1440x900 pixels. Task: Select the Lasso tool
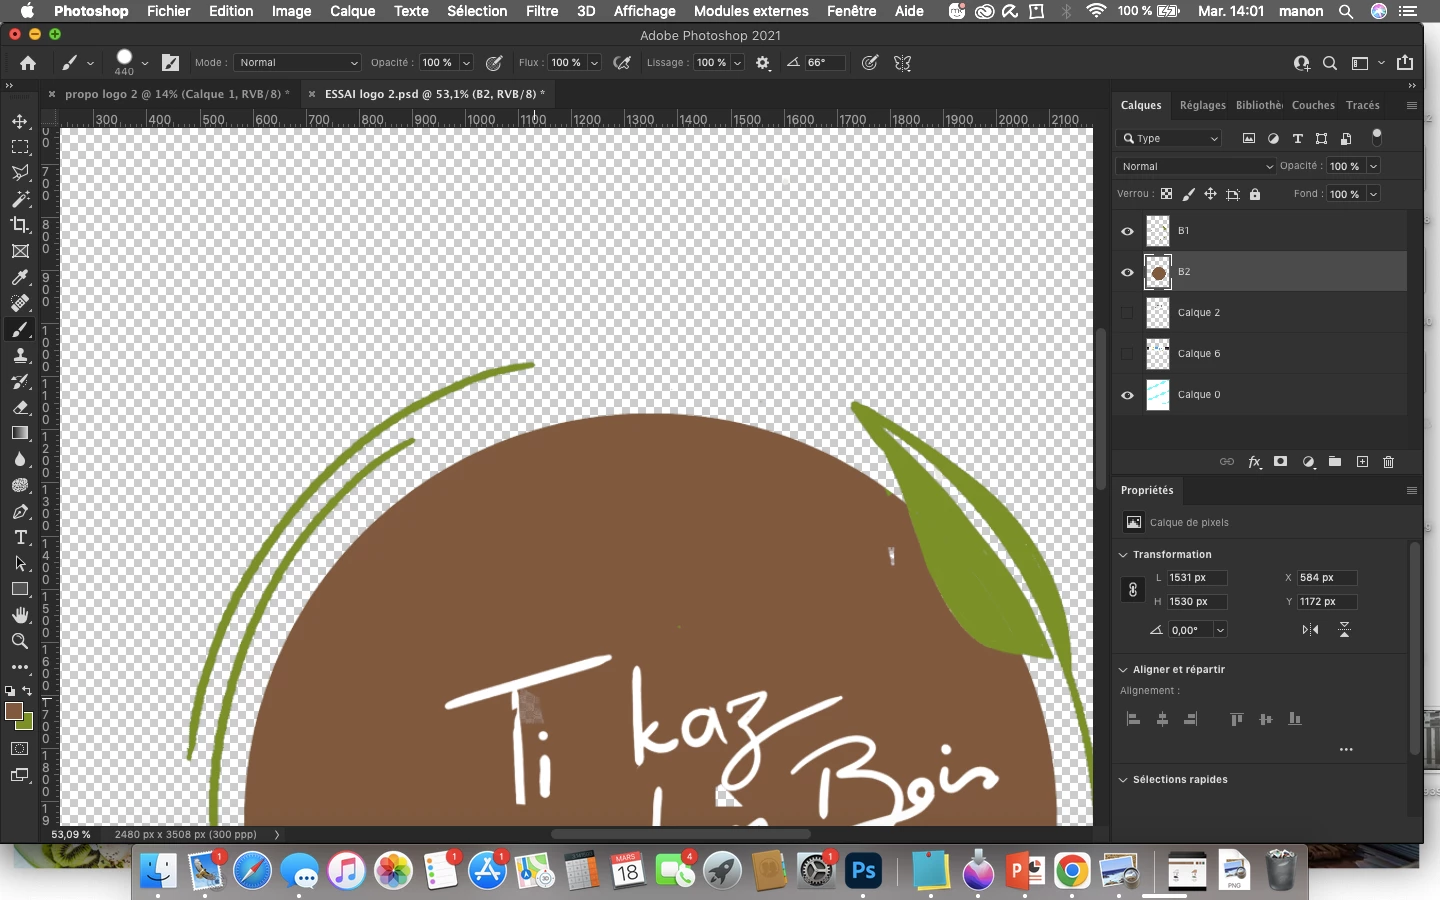20,173
